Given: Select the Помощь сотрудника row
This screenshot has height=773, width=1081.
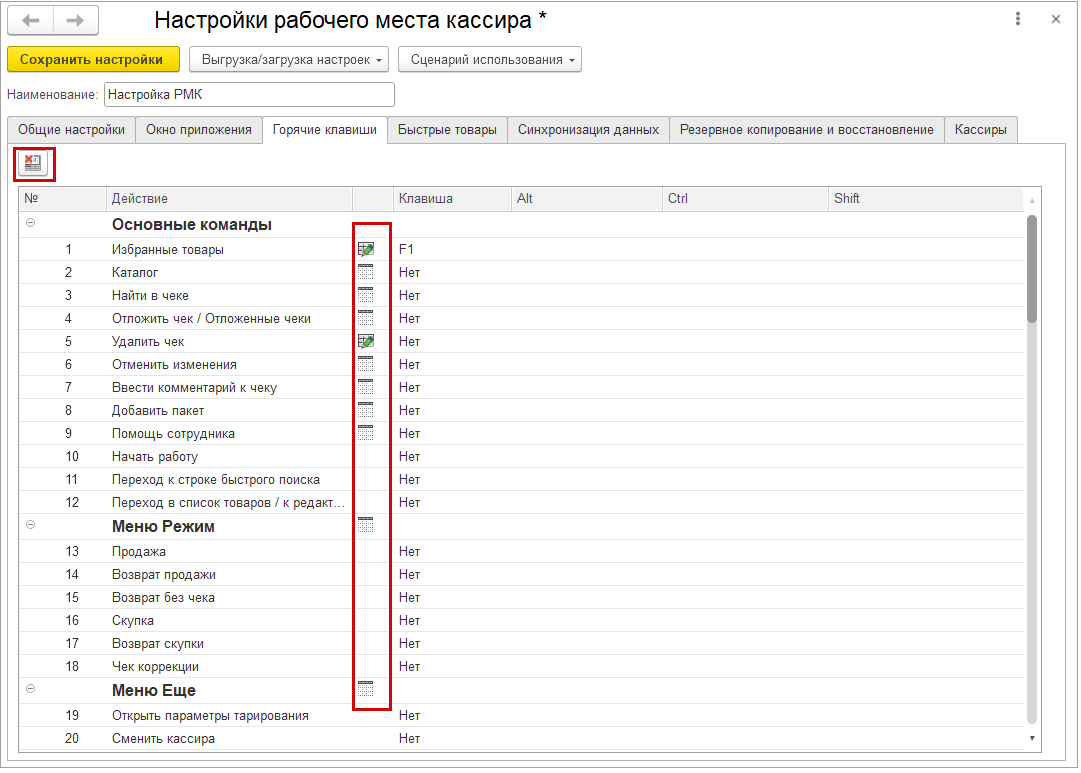Looking at the screenshot, I should (522, 433).
